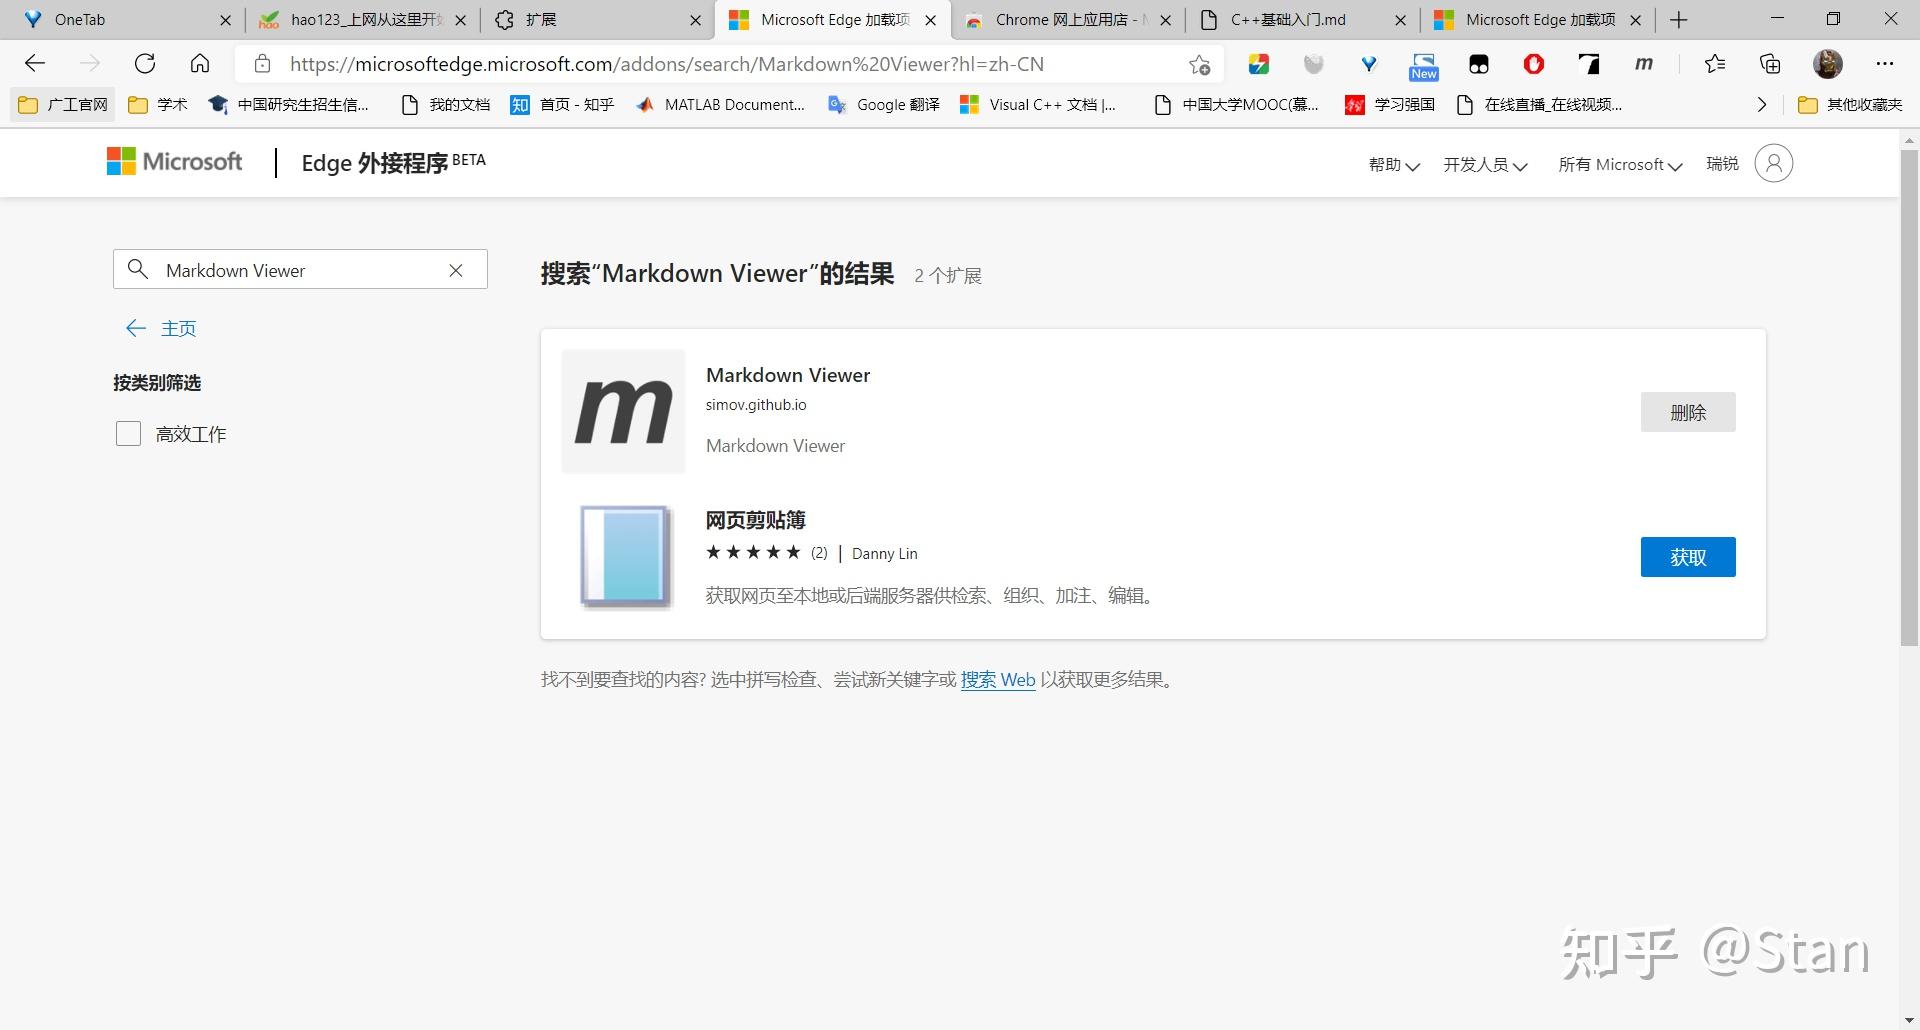Viewport: 1920px width, 1030px height.
Task: Open the 首页 - 知乎 bookmark
Action: coord(562,105)
